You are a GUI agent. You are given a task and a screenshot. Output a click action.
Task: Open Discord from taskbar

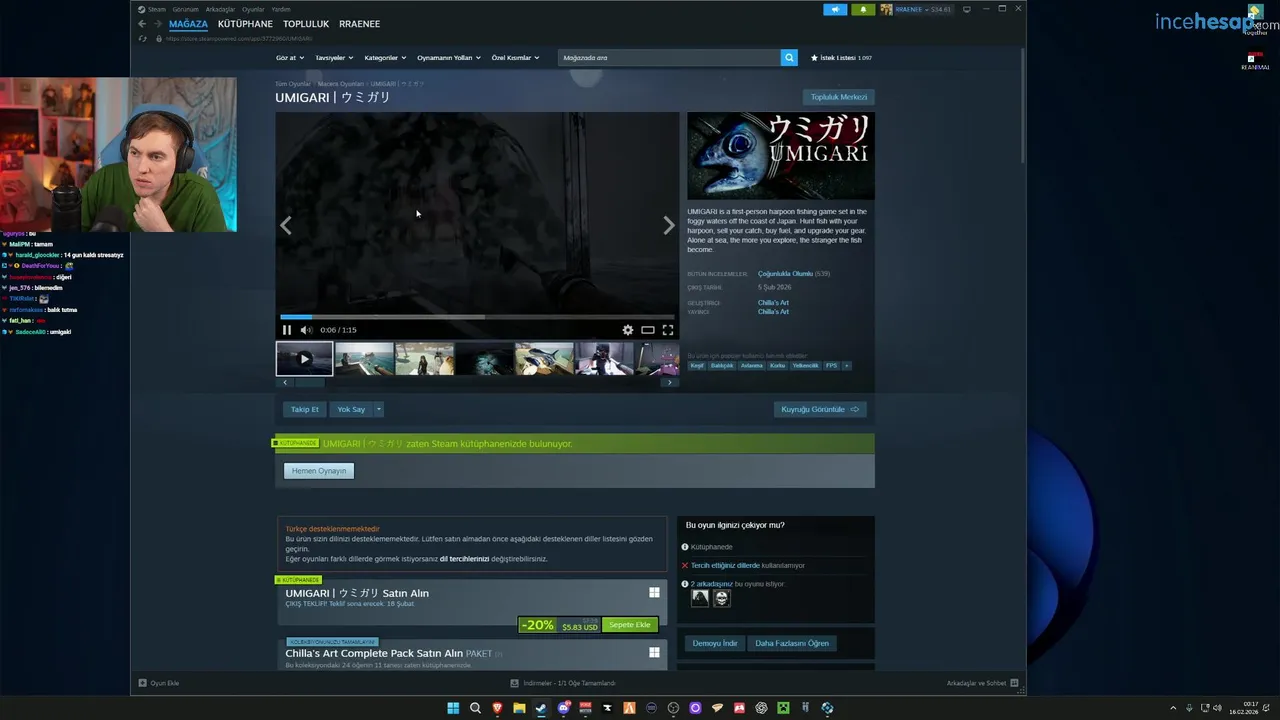(563, 708)
